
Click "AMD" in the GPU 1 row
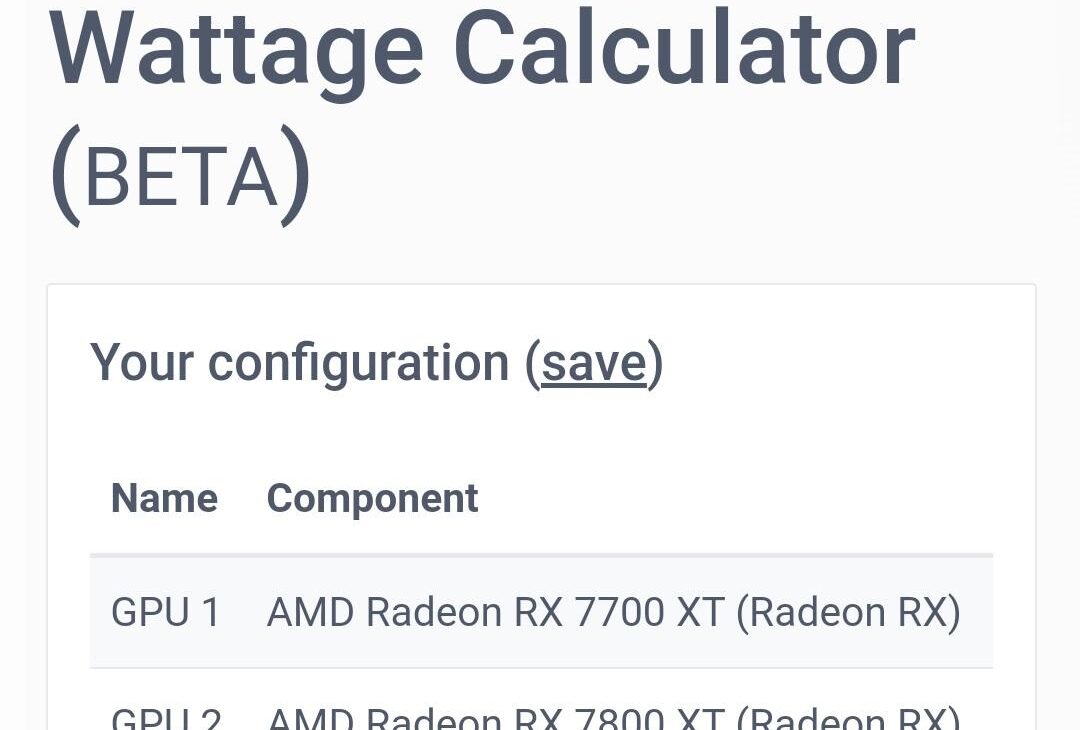tap(310, 612)
